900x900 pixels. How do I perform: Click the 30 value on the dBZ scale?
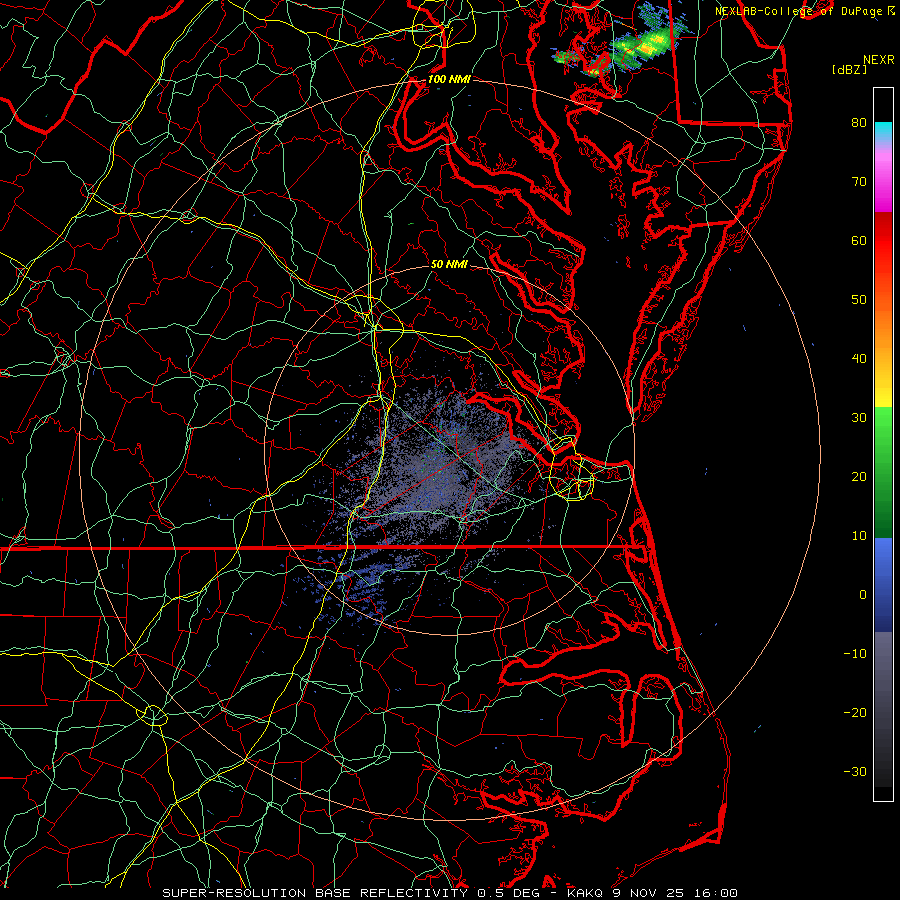click(859, 417)
